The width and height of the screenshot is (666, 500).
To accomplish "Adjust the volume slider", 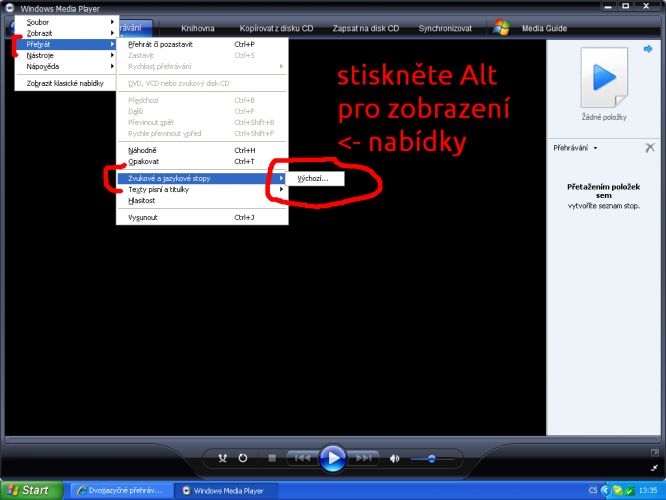I will click(x=432, y=459).
